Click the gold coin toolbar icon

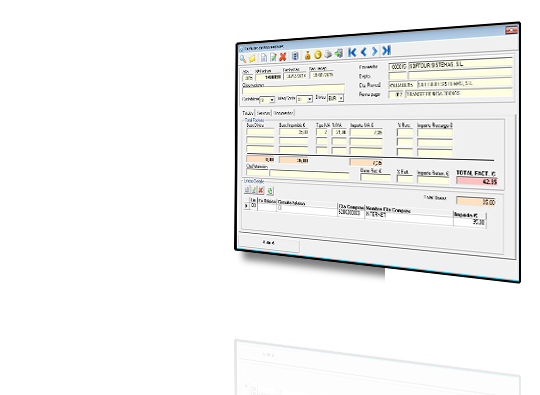tap(318, 54)
